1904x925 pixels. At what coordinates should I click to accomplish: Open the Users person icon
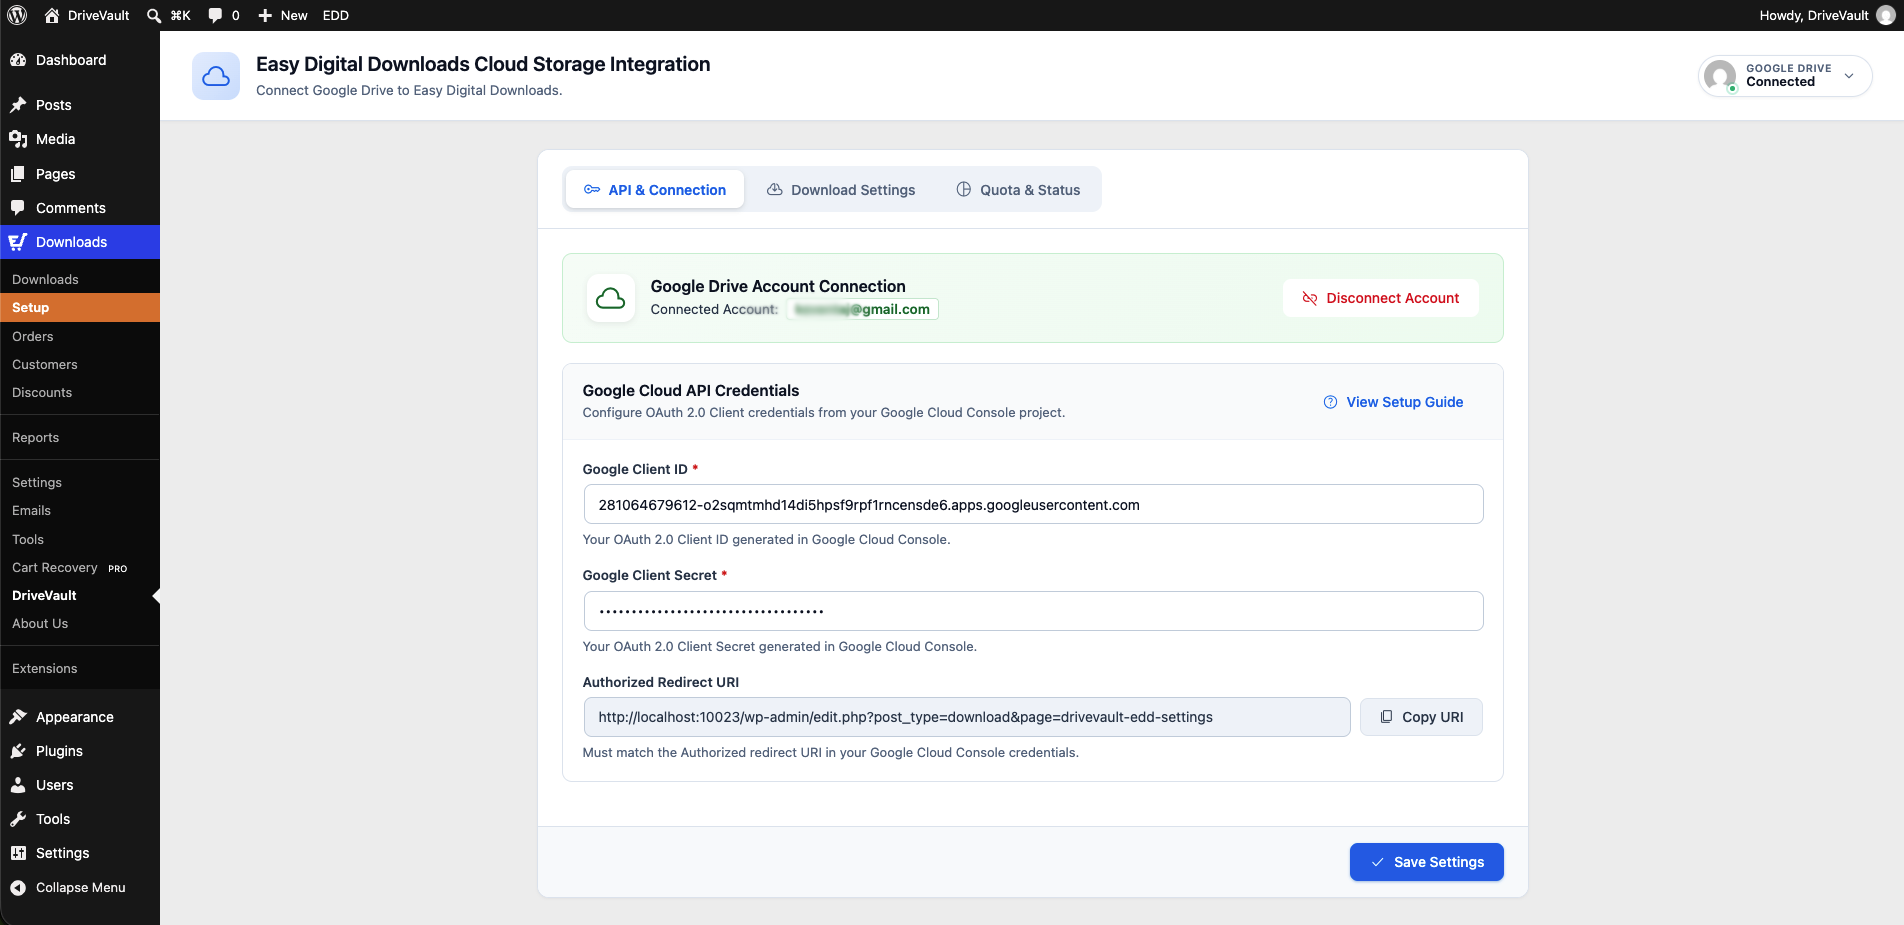tap(18, 785)
